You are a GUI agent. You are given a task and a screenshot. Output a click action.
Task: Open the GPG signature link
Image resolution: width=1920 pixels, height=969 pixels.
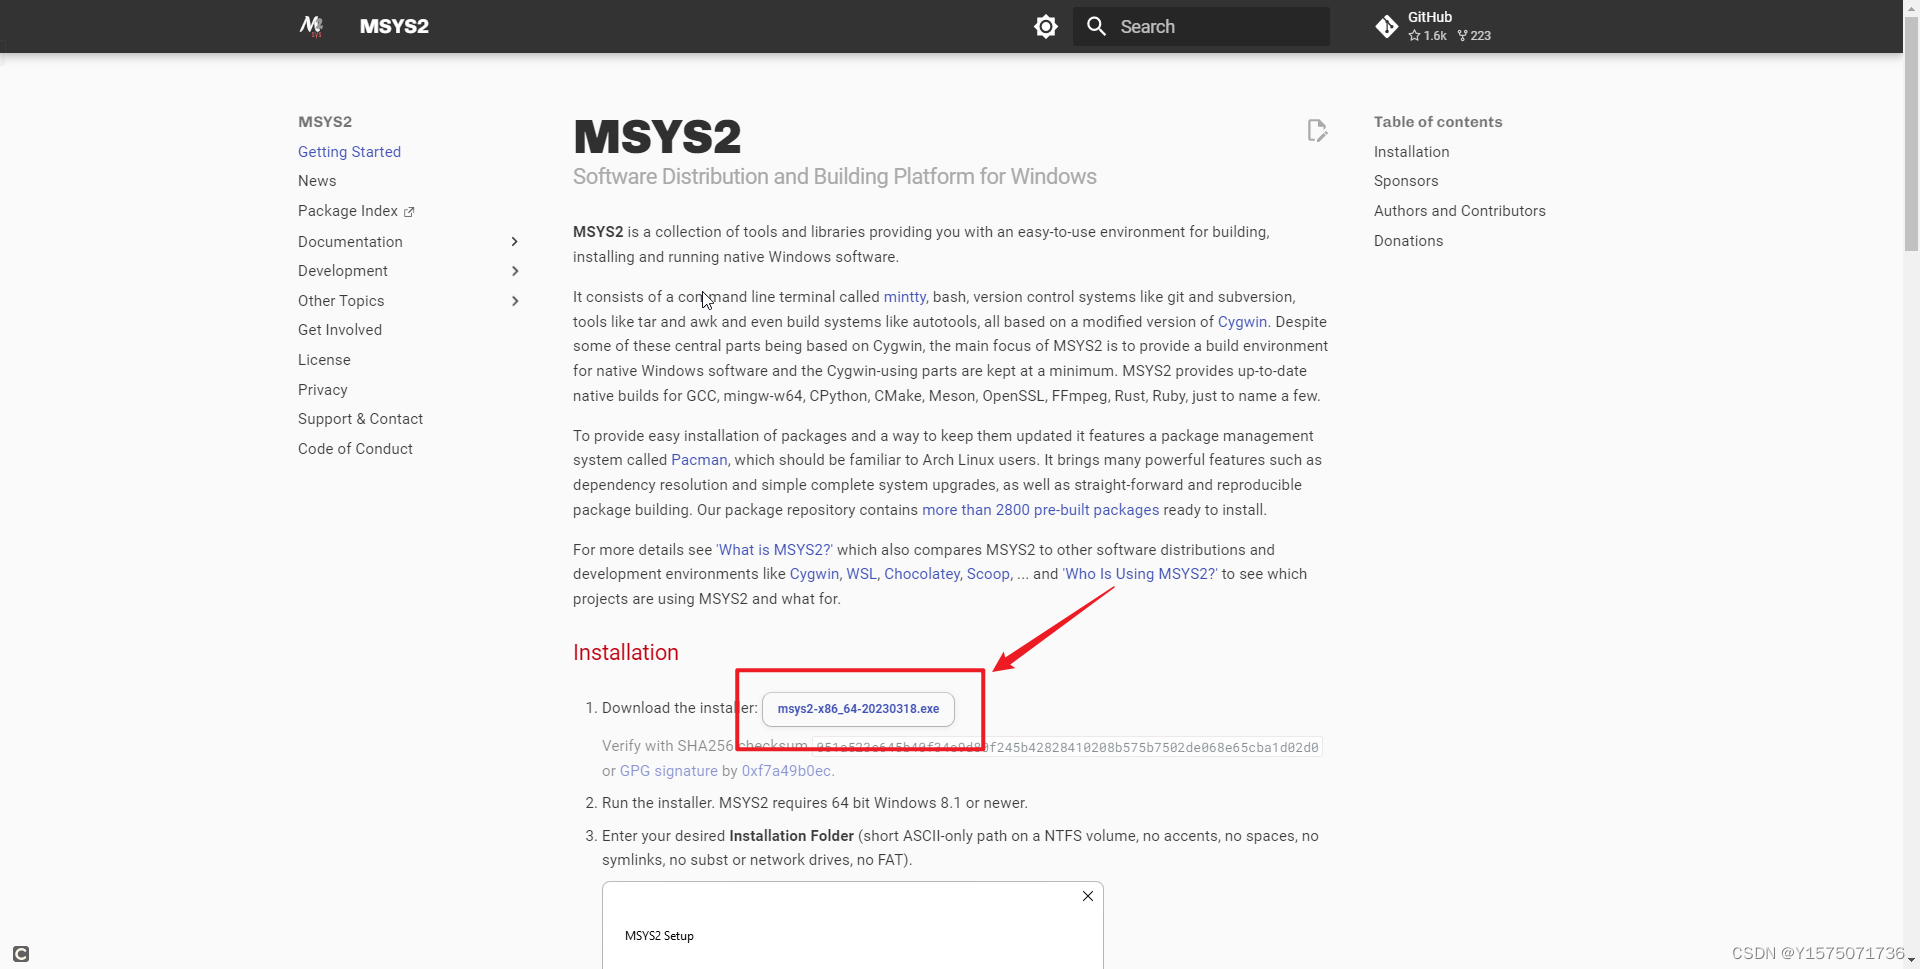tap(669, 771)
